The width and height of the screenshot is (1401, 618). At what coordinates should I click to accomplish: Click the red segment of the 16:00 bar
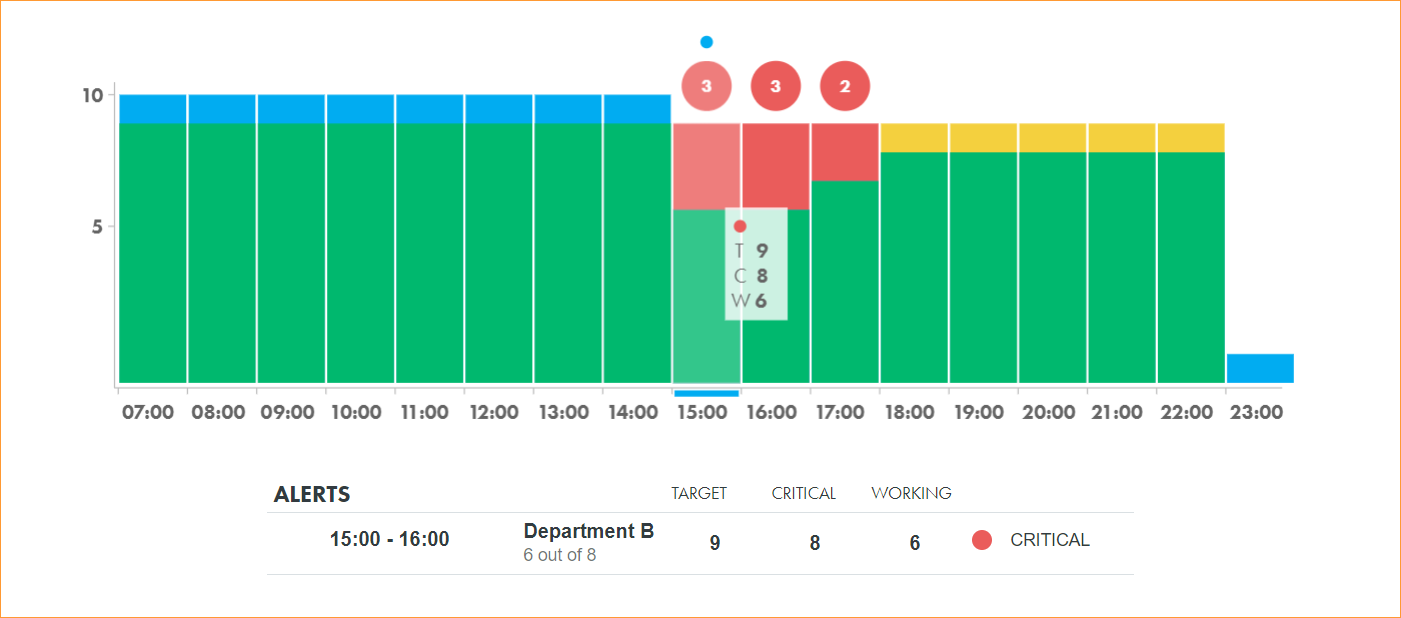click(776, 166)
